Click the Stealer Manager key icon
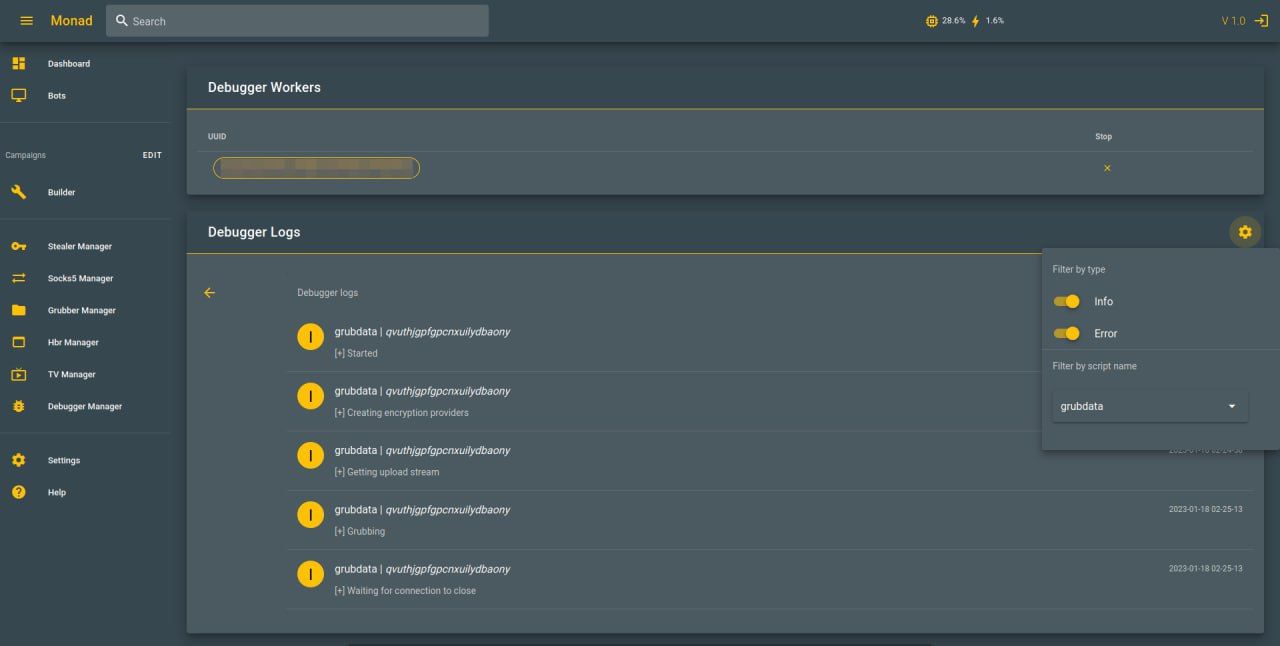The height and width of the screenshot is (646, 1280). pyautogui.click(x=18, y=246)
